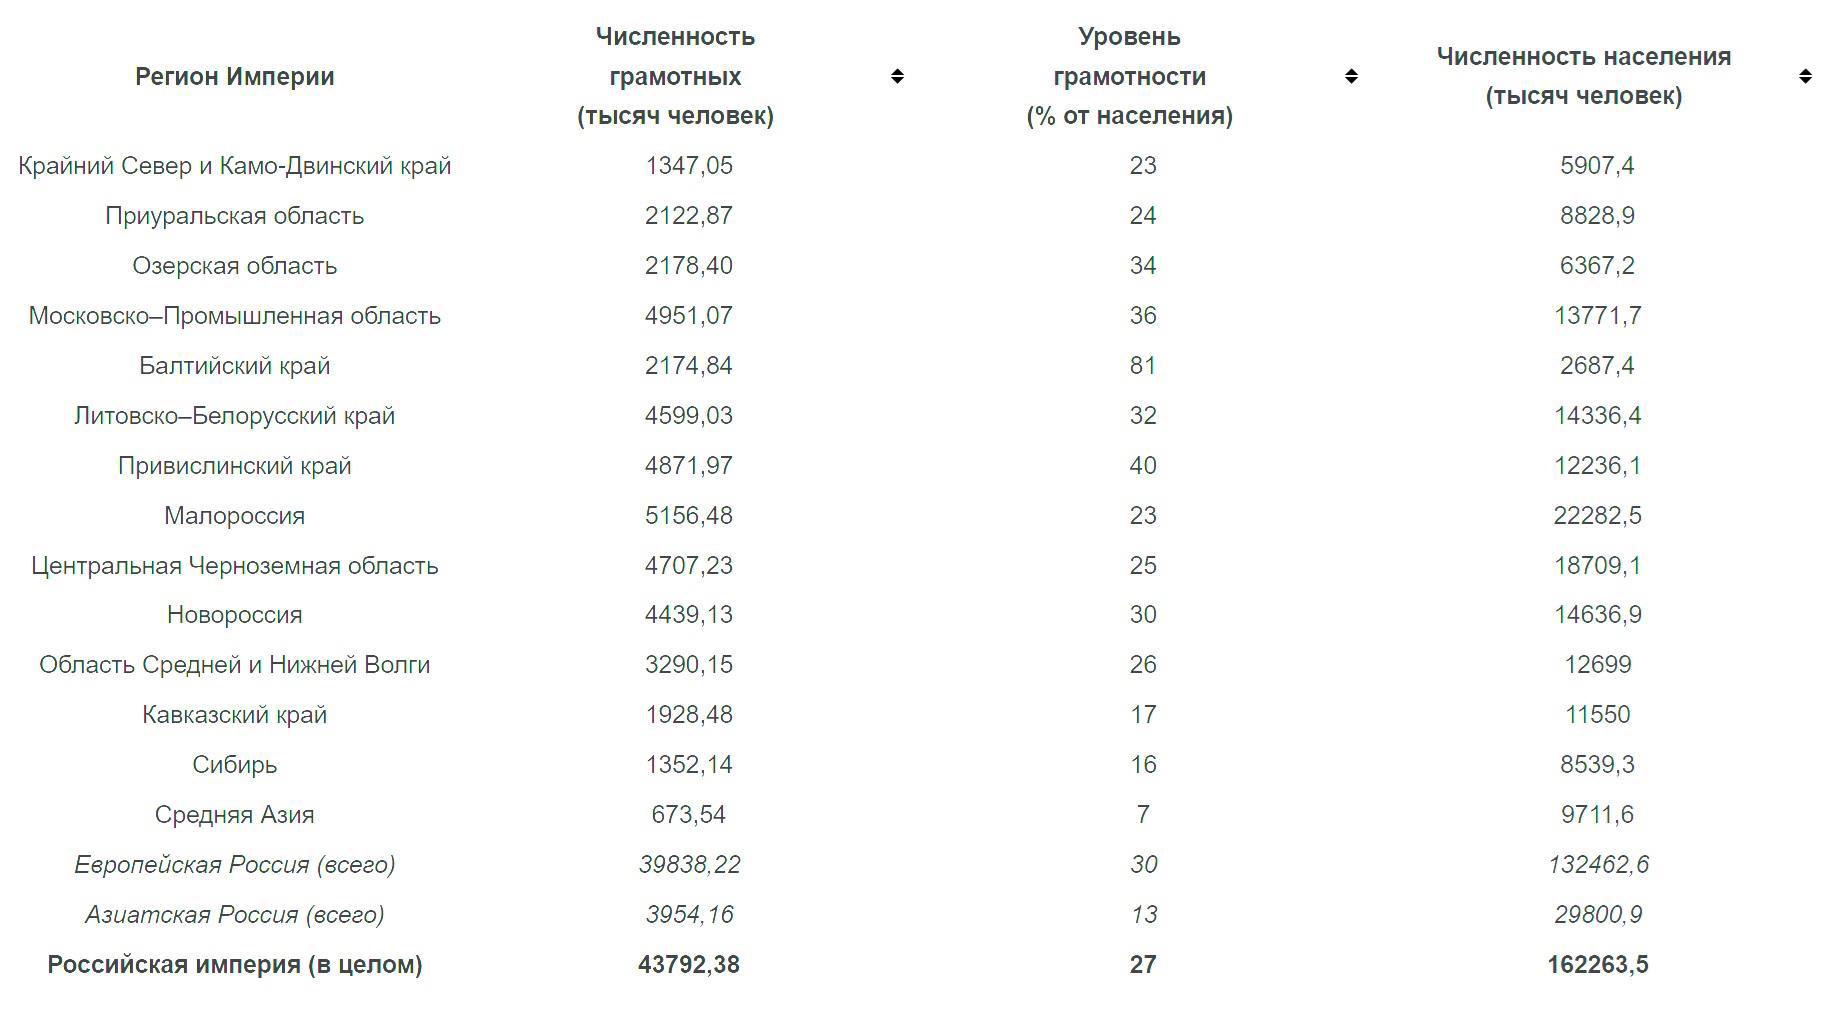Click sort arrows for population size column
The width and height of the screenshot is (1846, 1025).
coord(1805,76)
